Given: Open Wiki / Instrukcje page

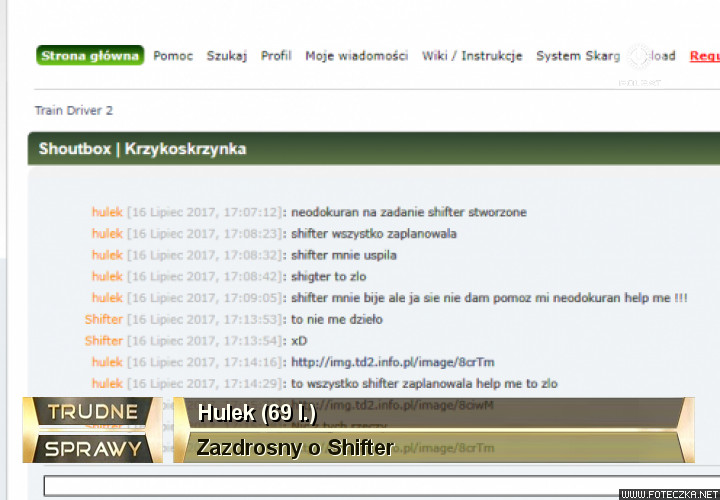Looking at the screenshot, I should click(472, 56).
